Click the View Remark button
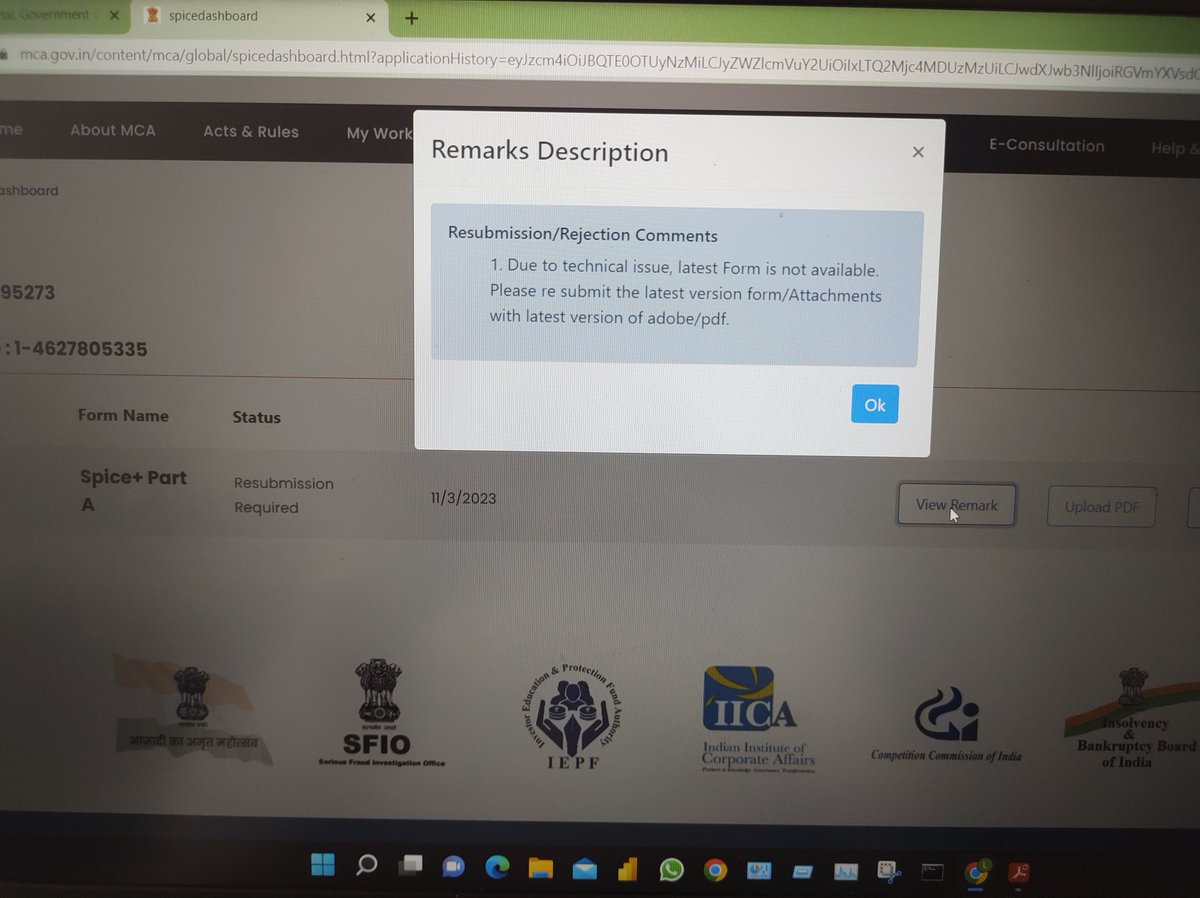Image resolution: width=1200 pixels, height=898 pixels. 956,505
